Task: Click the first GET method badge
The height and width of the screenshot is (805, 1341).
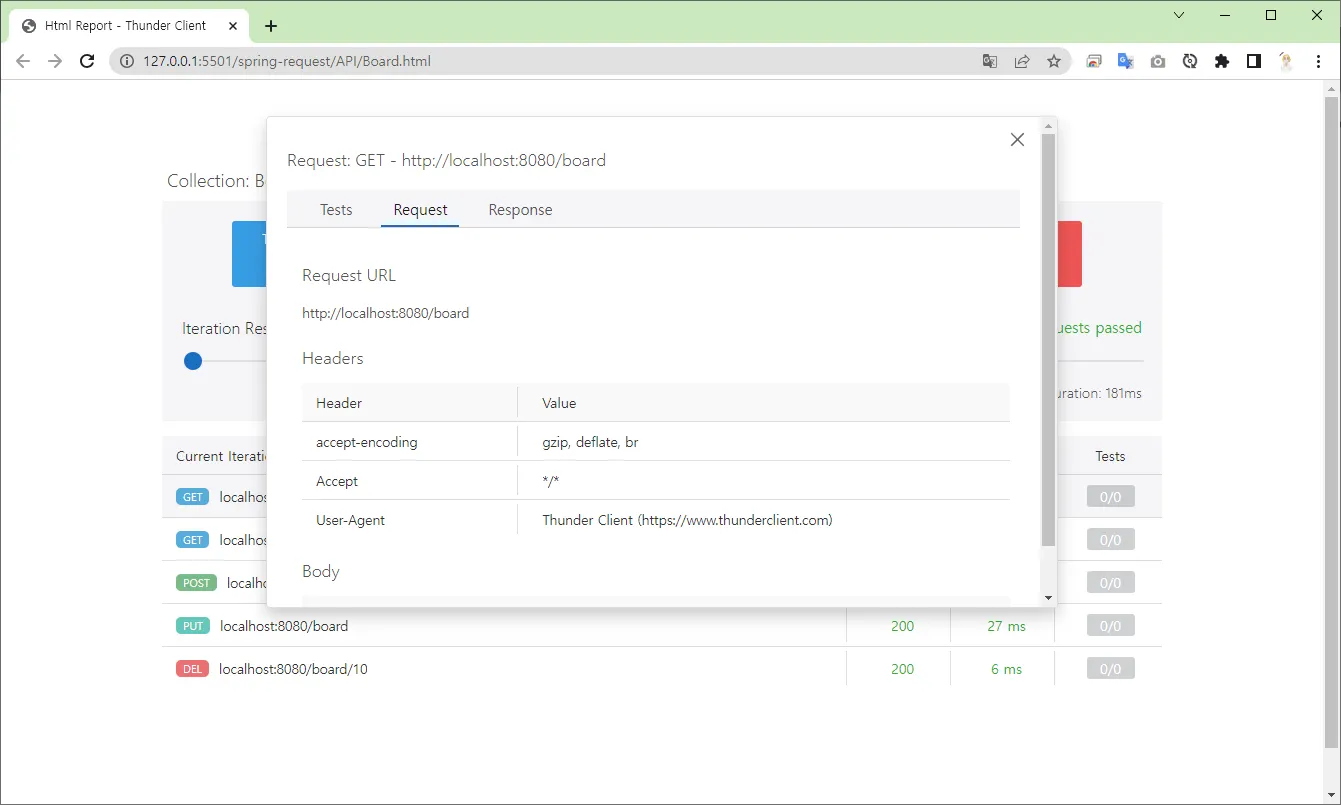Action: click(x=193, y=497)
